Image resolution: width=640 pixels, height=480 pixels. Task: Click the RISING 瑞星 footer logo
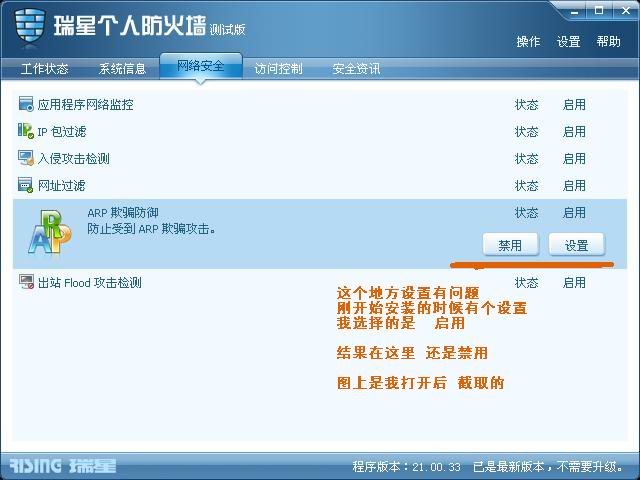(62, 466)
